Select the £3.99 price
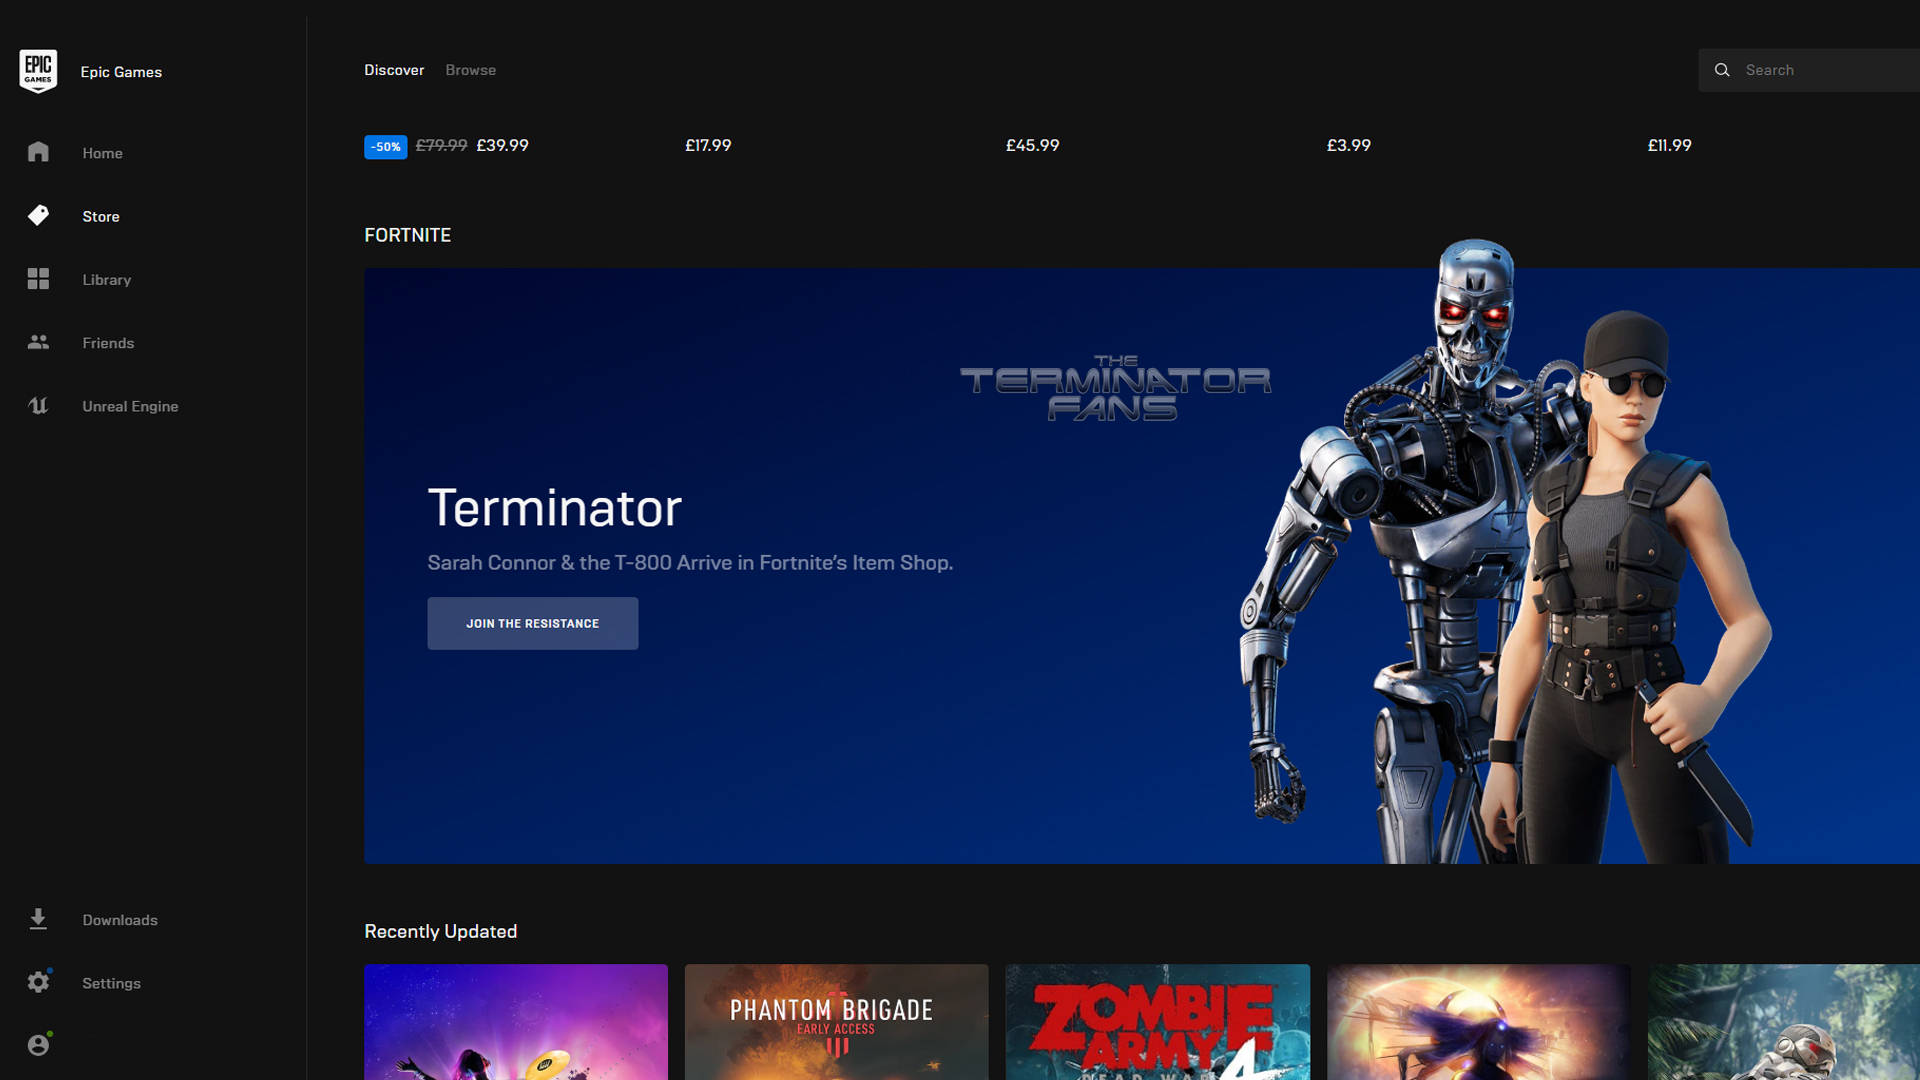 pos(1348,145)
